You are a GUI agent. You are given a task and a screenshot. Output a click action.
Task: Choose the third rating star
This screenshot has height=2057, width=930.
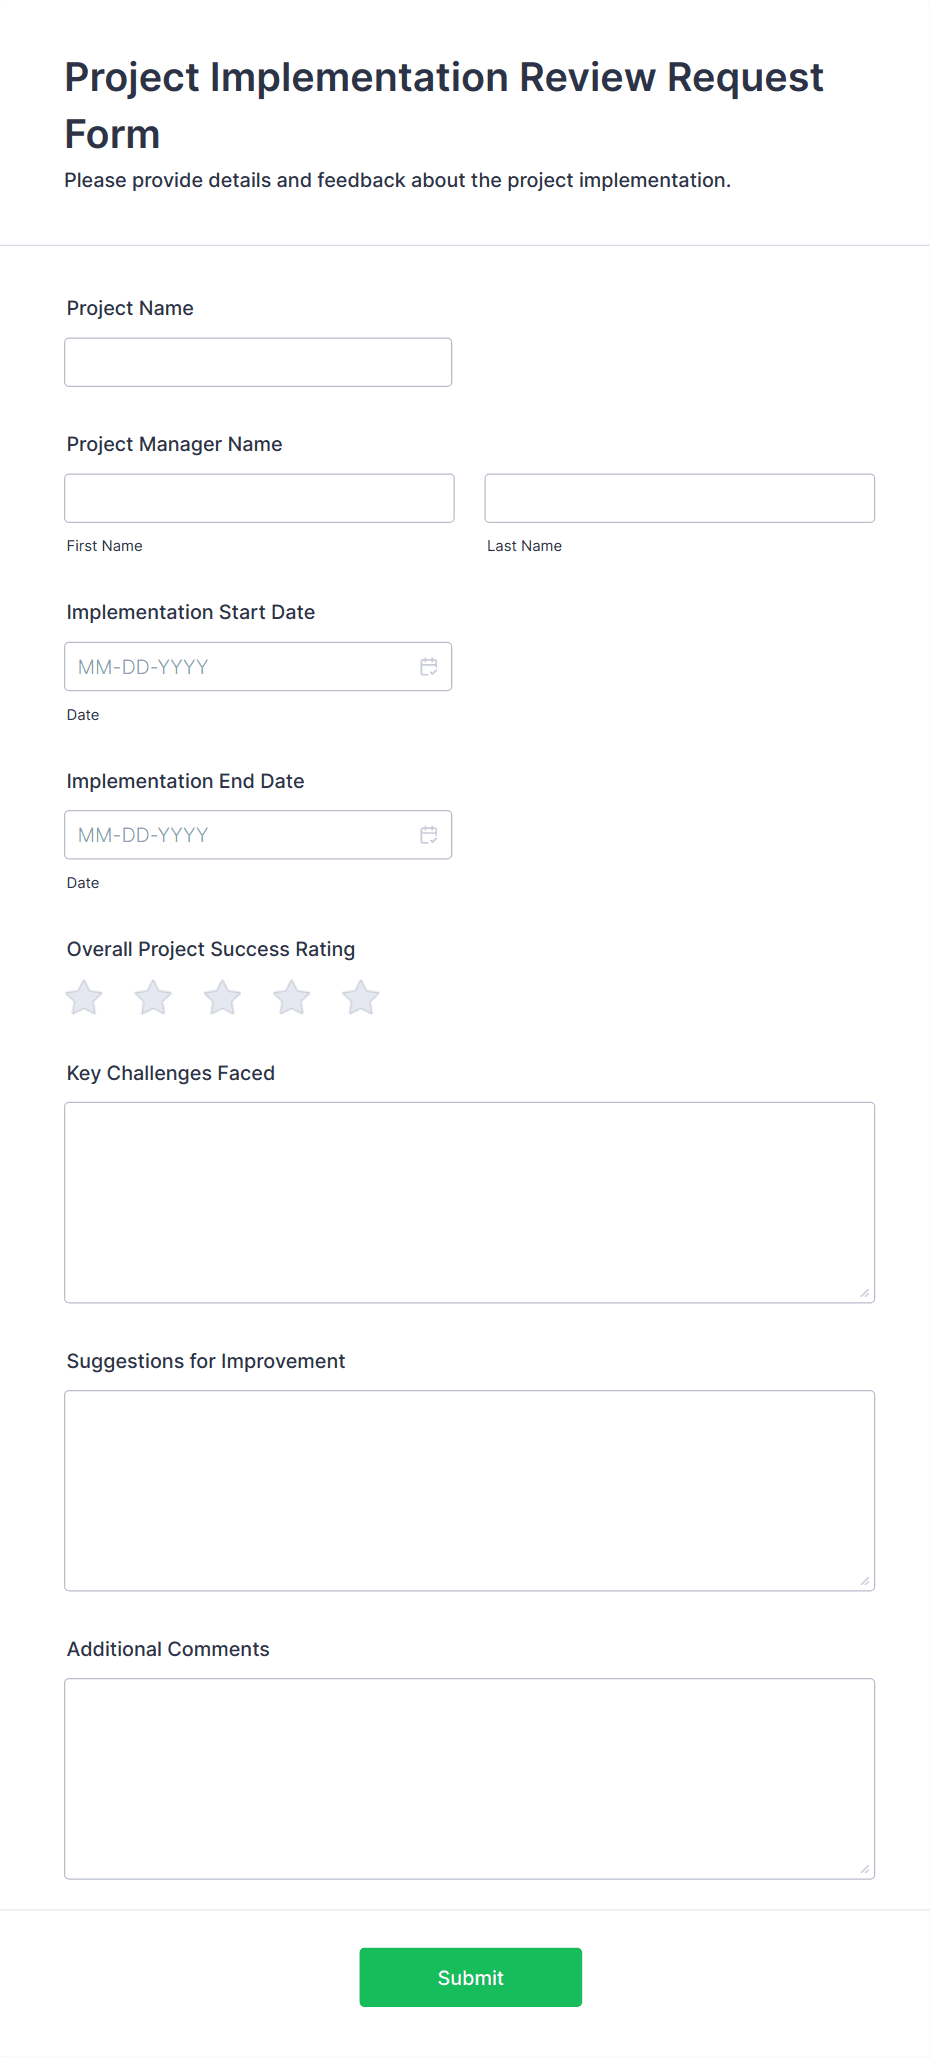pyautogui.click(x=222, y=998)
